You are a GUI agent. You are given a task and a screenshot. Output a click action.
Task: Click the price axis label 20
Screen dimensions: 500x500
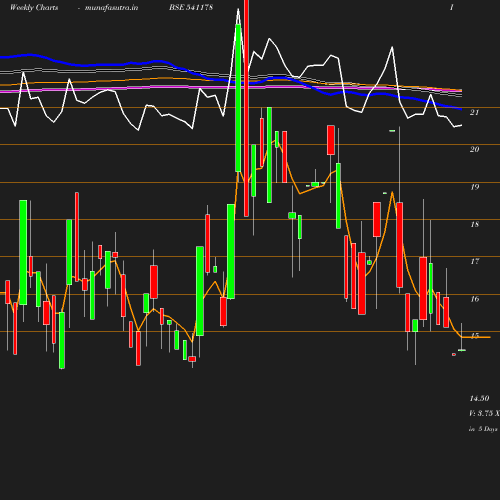pos(474,149)
